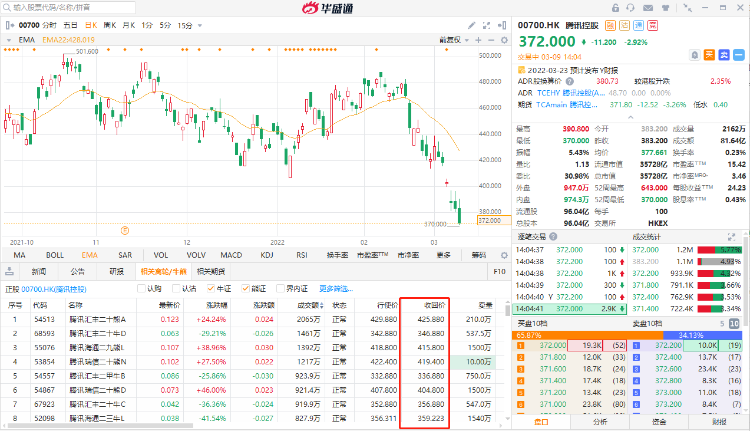750x431 pixels.
Task: Select the chart drawing pencil tool
Action: point(472,25)
